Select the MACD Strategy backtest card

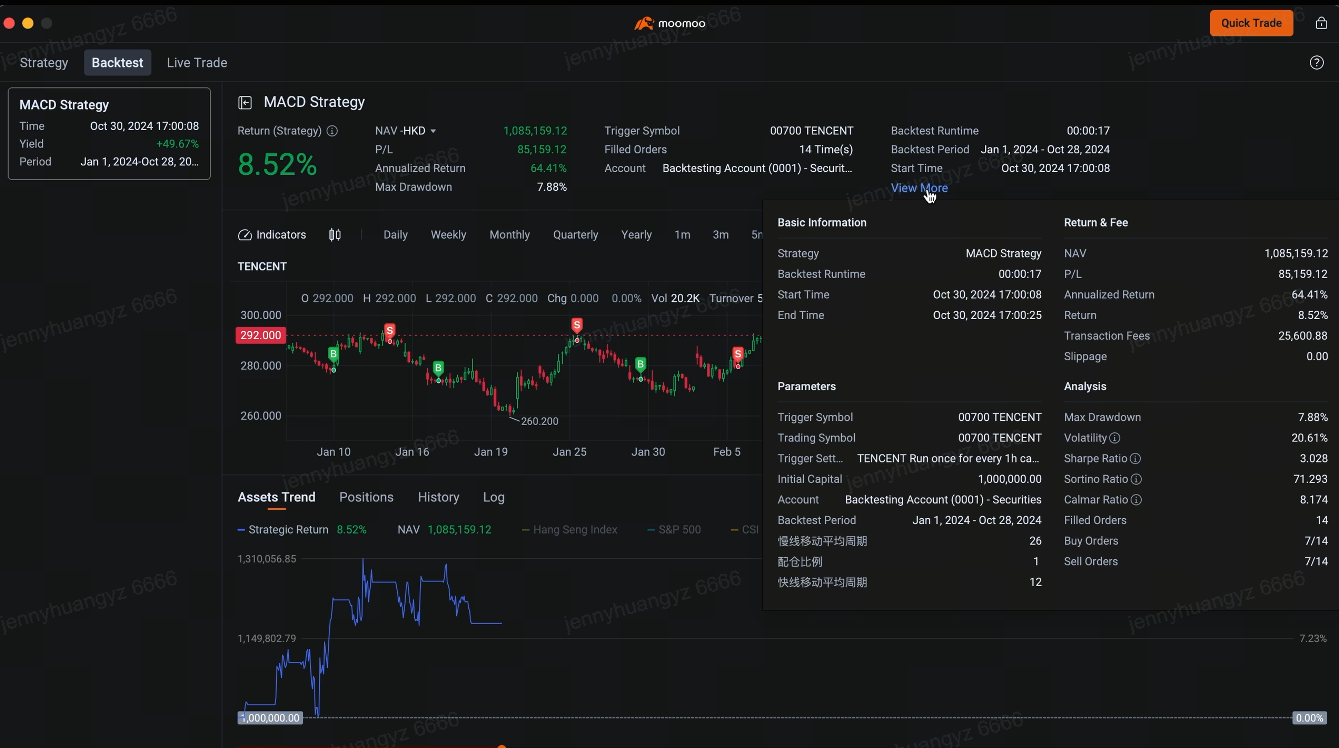[x=109, y=133]
